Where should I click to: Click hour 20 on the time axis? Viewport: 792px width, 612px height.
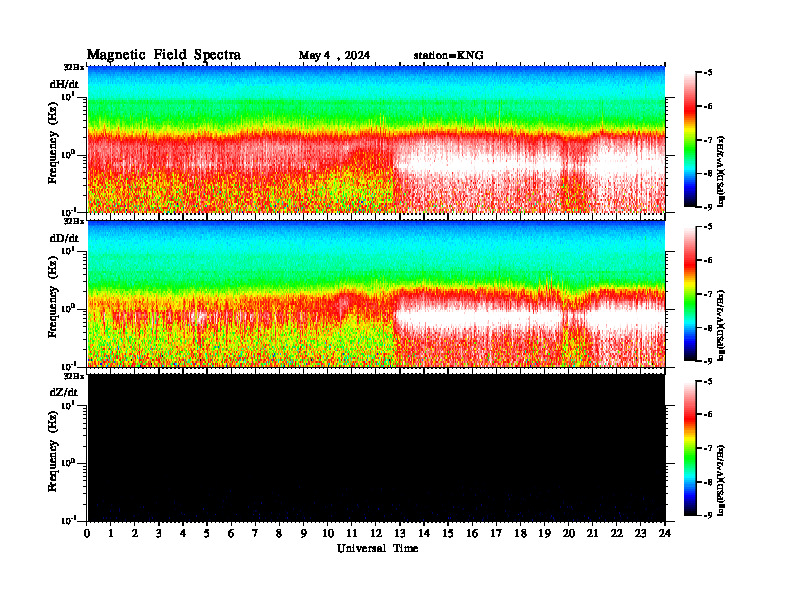[x=569, y=534]
